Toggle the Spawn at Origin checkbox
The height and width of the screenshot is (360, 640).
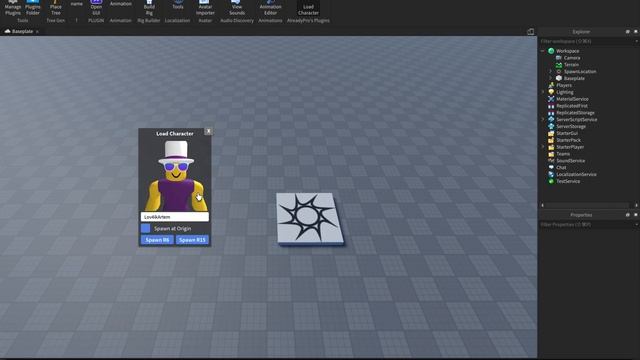tap(146, 228)
